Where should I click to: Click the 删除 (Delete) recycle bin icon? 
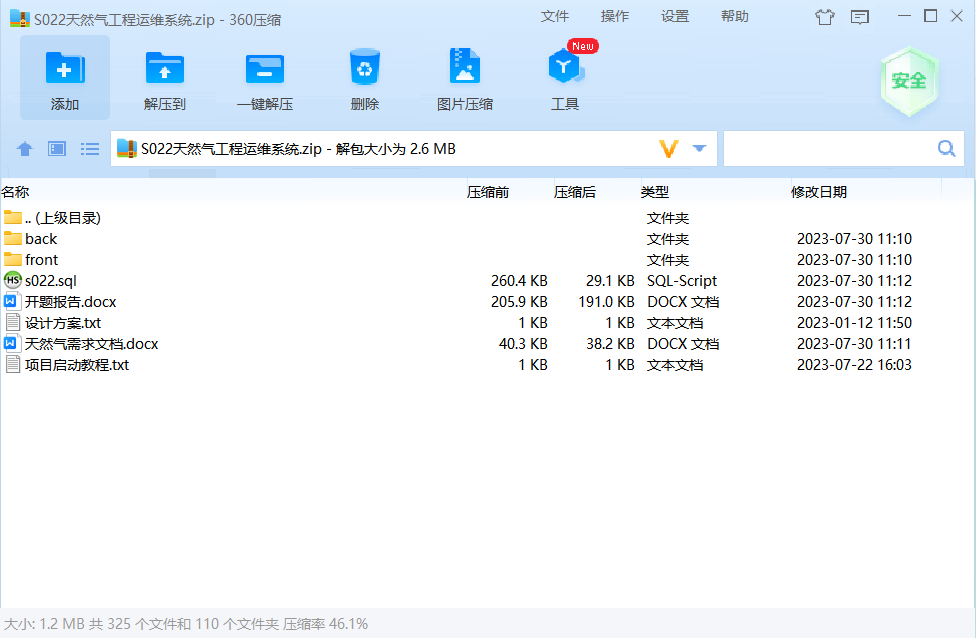(365, 67)
